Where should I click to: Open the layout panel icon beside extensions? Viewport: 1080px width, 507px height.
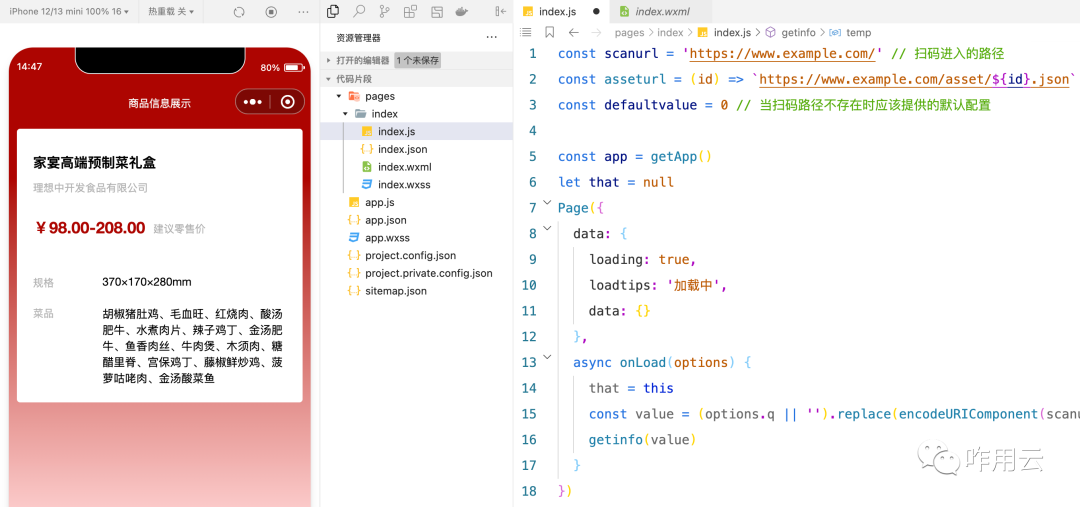437,11
